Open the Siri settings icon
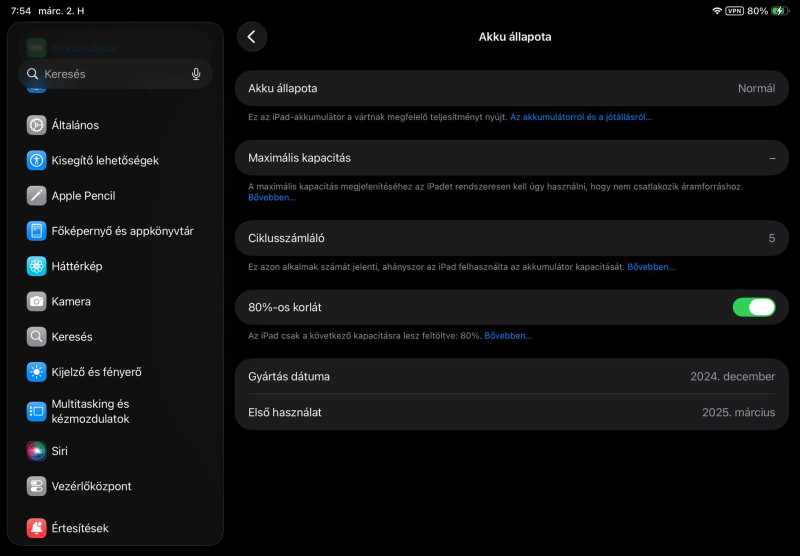This screenshot has width=800, height=556. [x=37, y=451]
